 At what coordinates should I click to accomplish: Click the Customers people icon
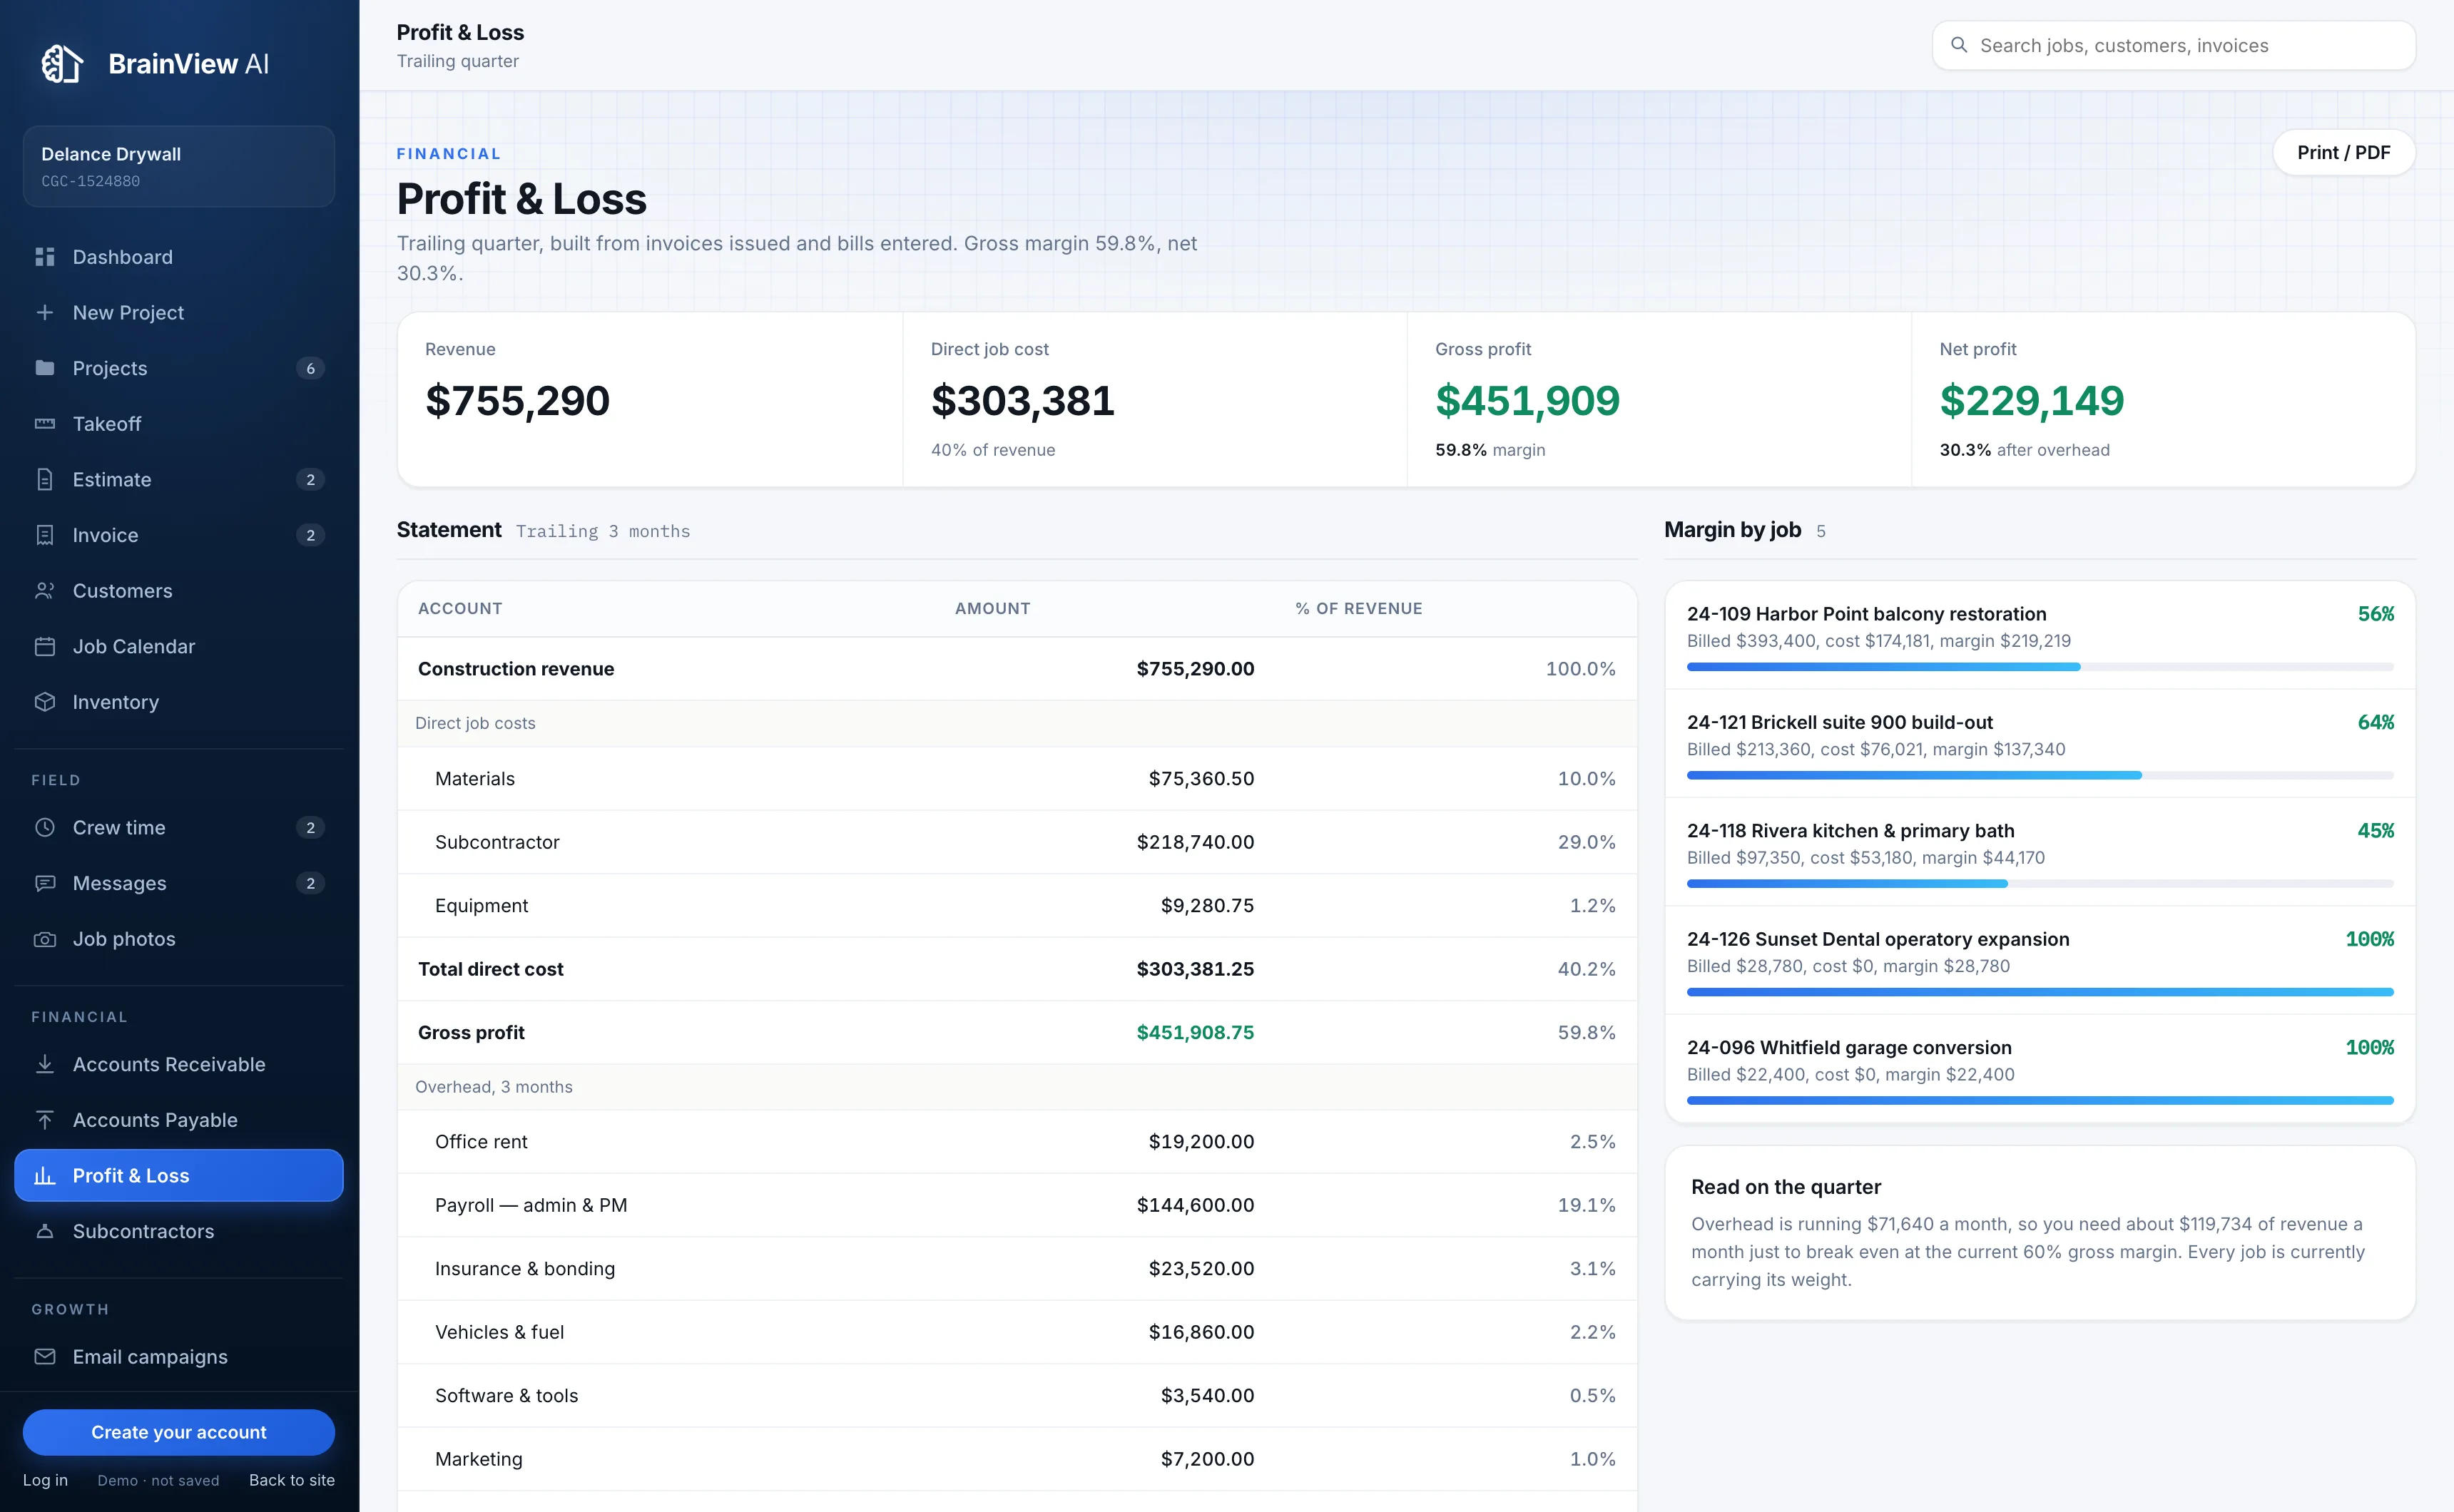point(45,591)
